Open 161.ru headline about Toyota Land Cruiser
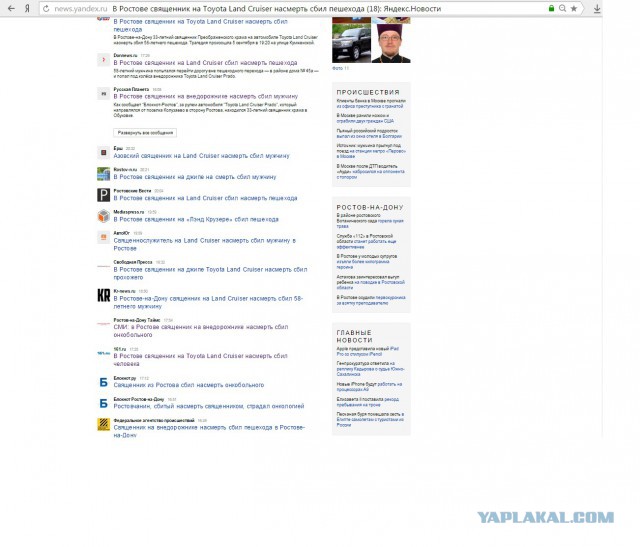 (200, 360)
